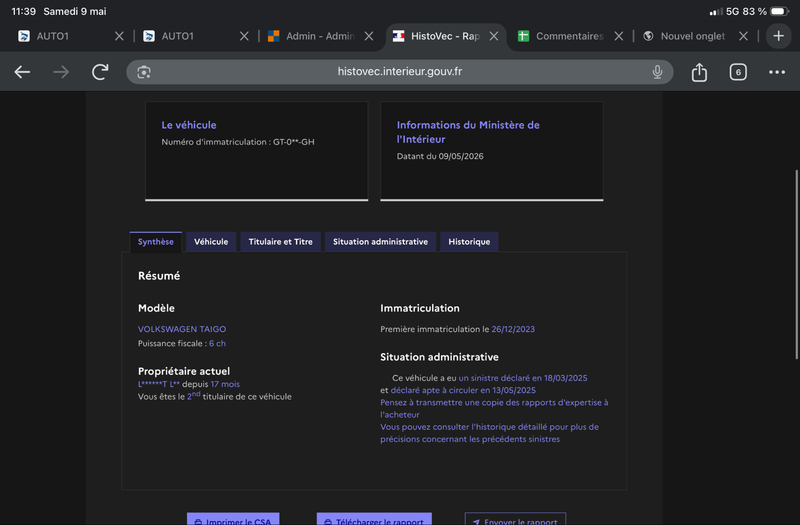The image size is (800, 525).
Task: Open the Historique tab
Action: tap(469, 242)
